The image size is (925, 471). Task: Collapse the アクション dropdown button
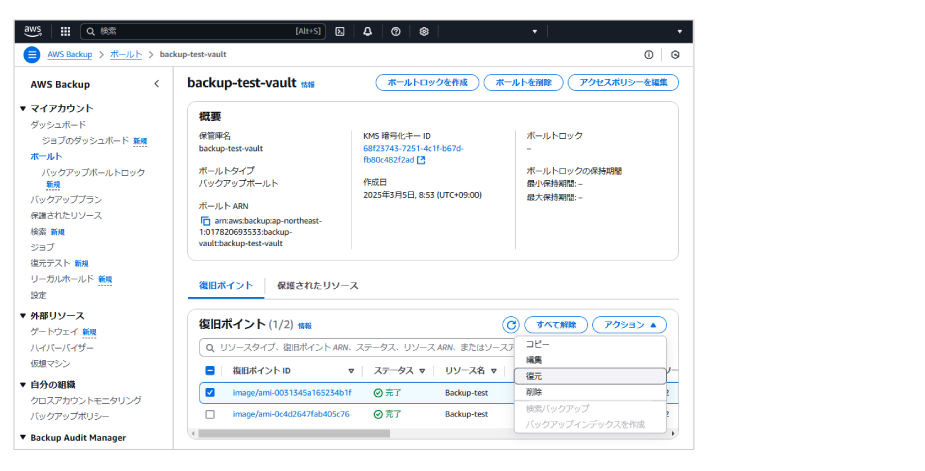629,325
